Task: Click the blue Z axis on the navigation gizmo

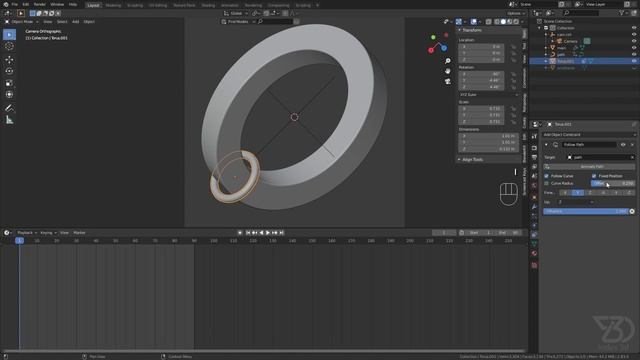Action: tap(444, 48)
